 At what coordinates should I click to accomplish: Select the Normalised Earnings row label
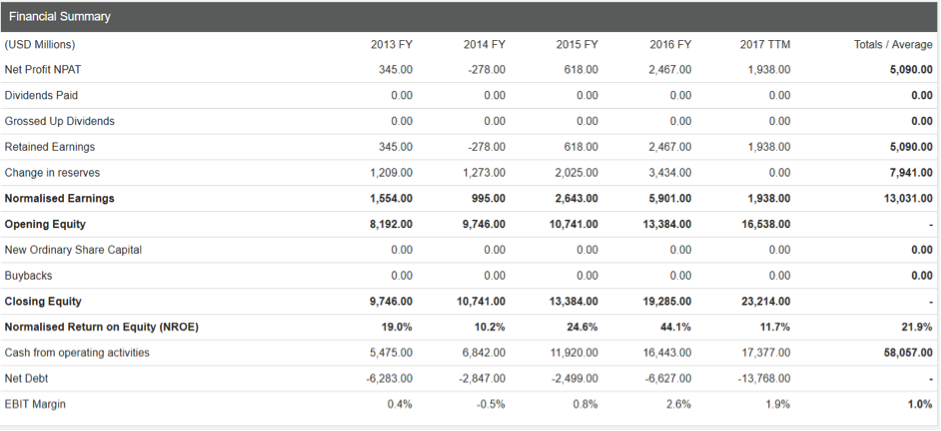click(60, 198)
